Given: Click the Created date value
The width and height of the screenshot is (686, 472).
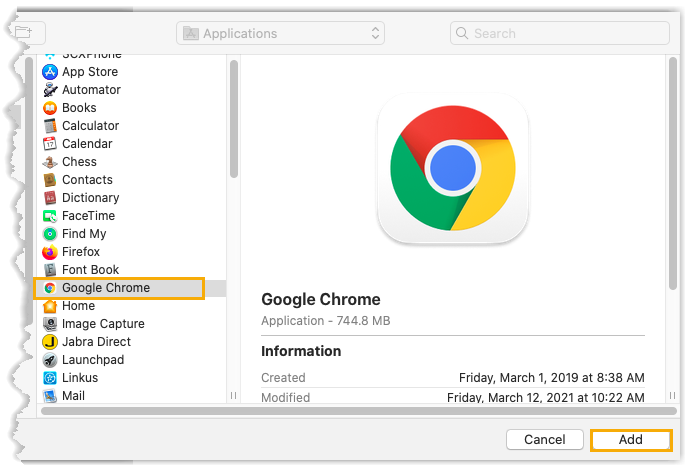Looking at the screenshot, I should click(x=552, y=378).
